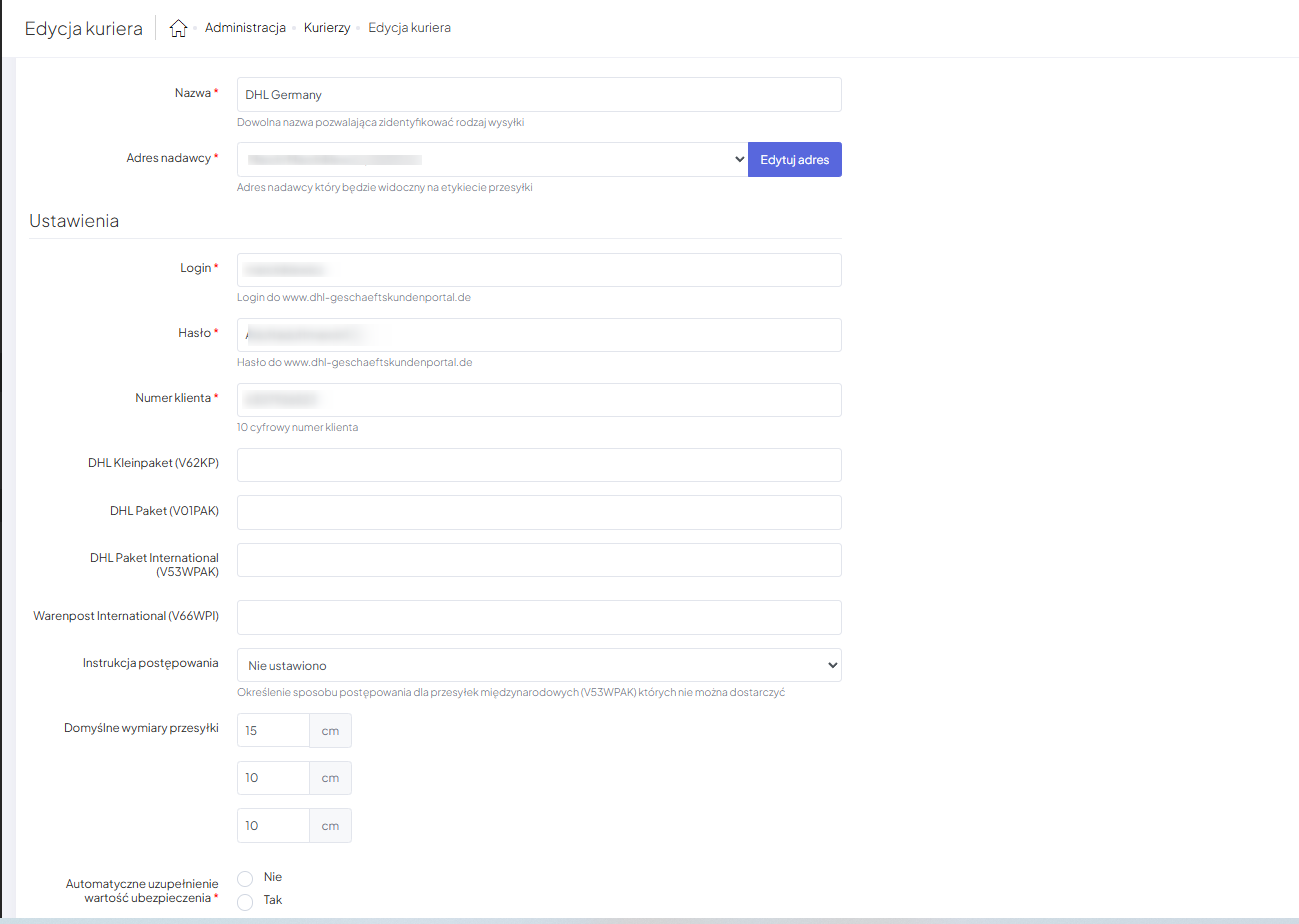The width and height of the screenshot is (1299, 924).
Task: Click Edycja kuriera breadcrumb item
Action: click(x=409, y=28)
